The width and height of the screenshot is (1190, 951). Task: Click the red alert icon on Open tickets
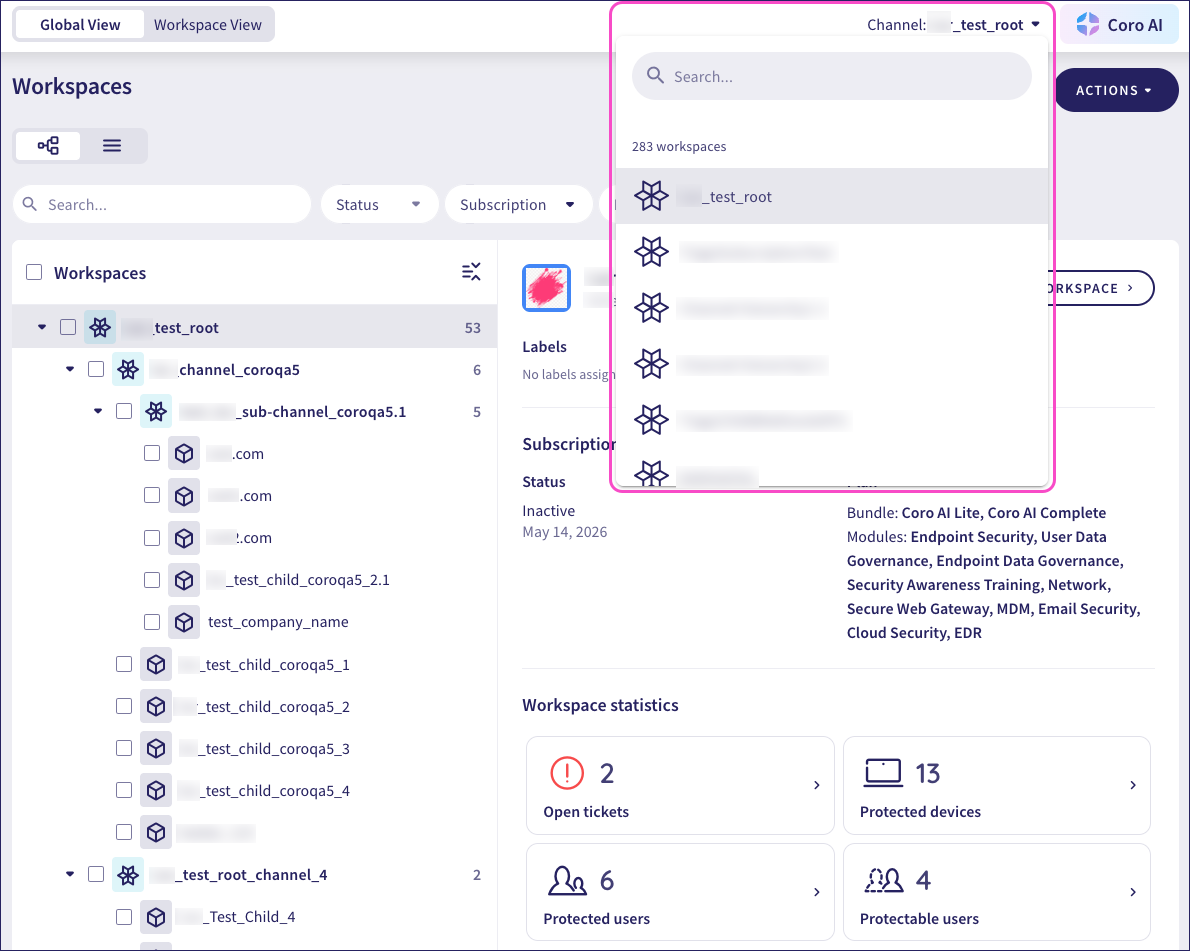pyautogui.click(x=567, y=773)
